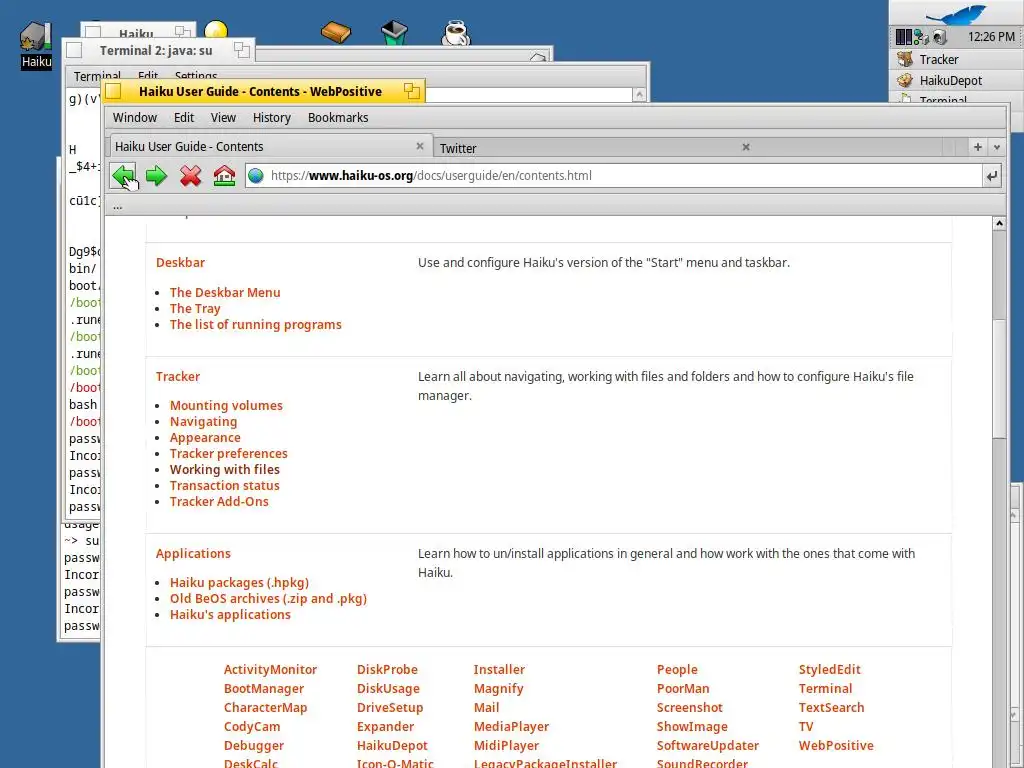1024x768 pixels.
Task: Open the Transaction status link
Action: coord(225,485)
